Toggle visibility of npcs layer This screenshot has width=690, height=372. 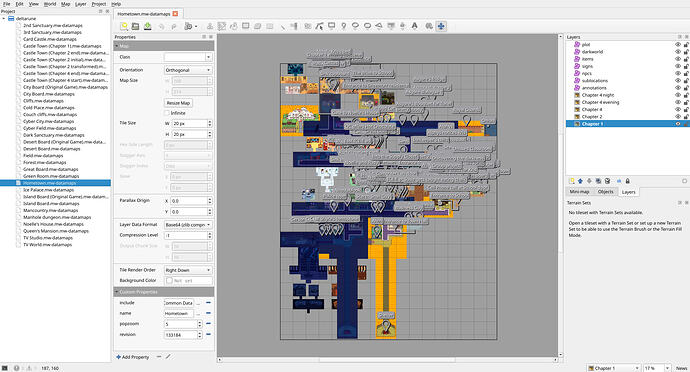(678, 74)
